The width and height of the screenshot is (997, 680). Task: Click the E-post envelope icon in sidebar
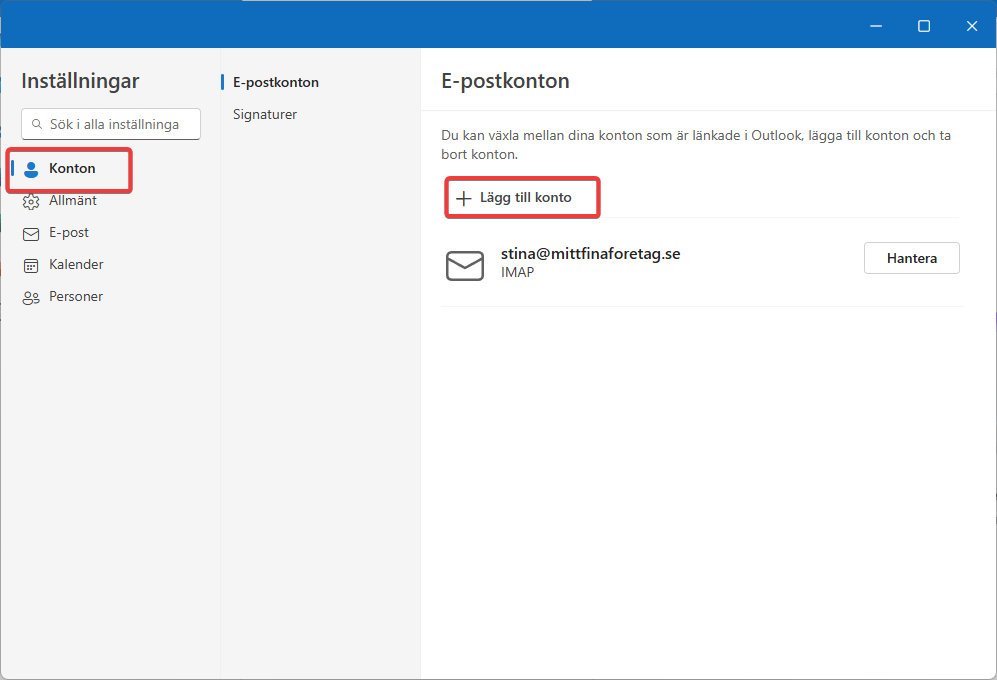coord(31,234)
